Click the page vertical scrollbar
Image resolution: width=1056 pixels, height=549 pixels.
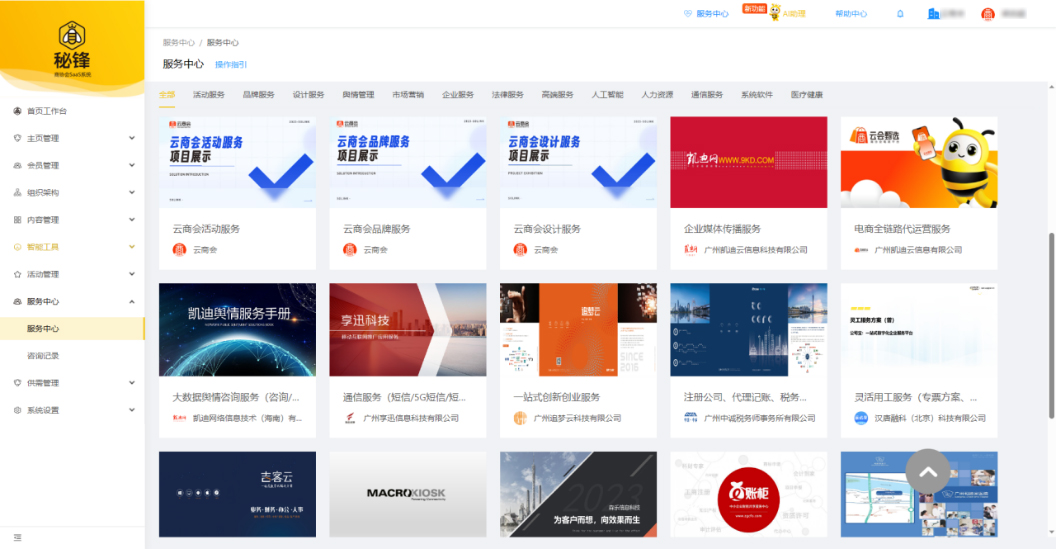(1051, 327)
